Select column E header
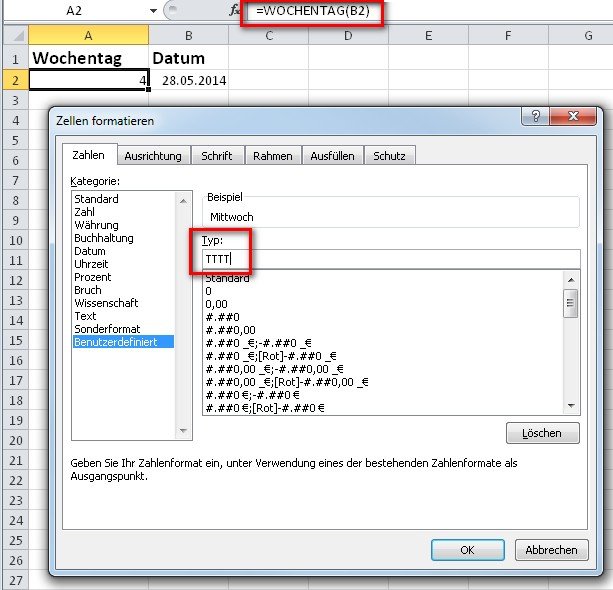 pyautogui.click(x=428, y=36)
